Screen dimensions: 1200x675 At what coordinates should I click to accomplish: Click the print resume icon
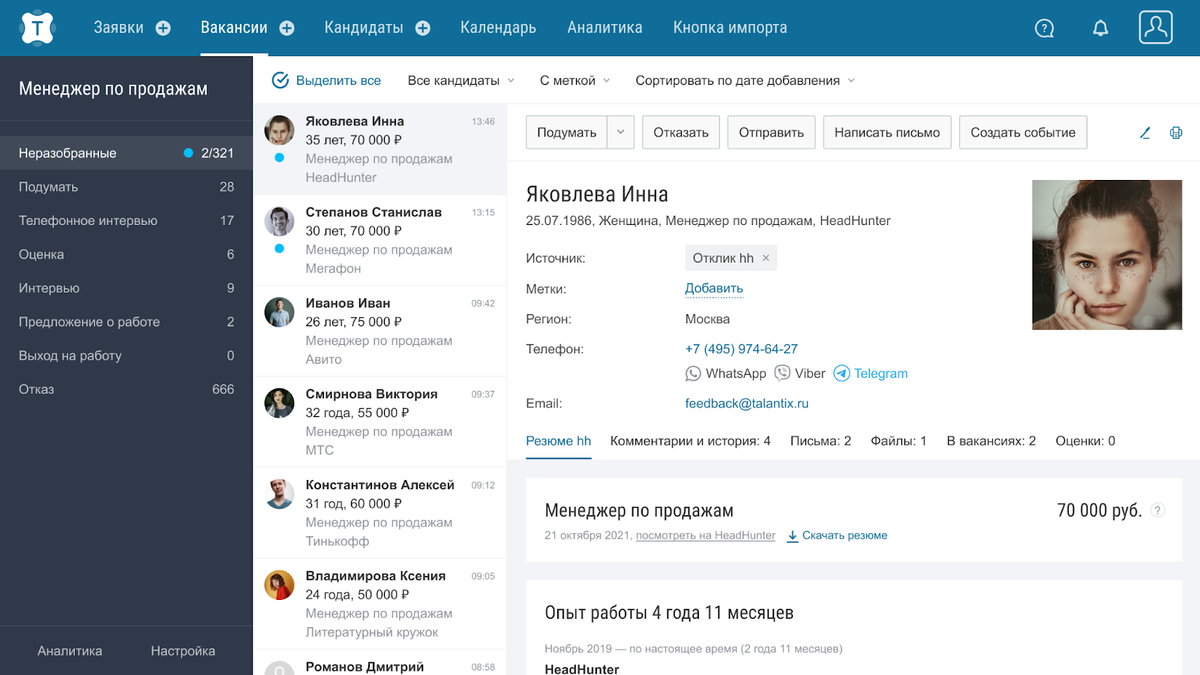(1176, 131)
